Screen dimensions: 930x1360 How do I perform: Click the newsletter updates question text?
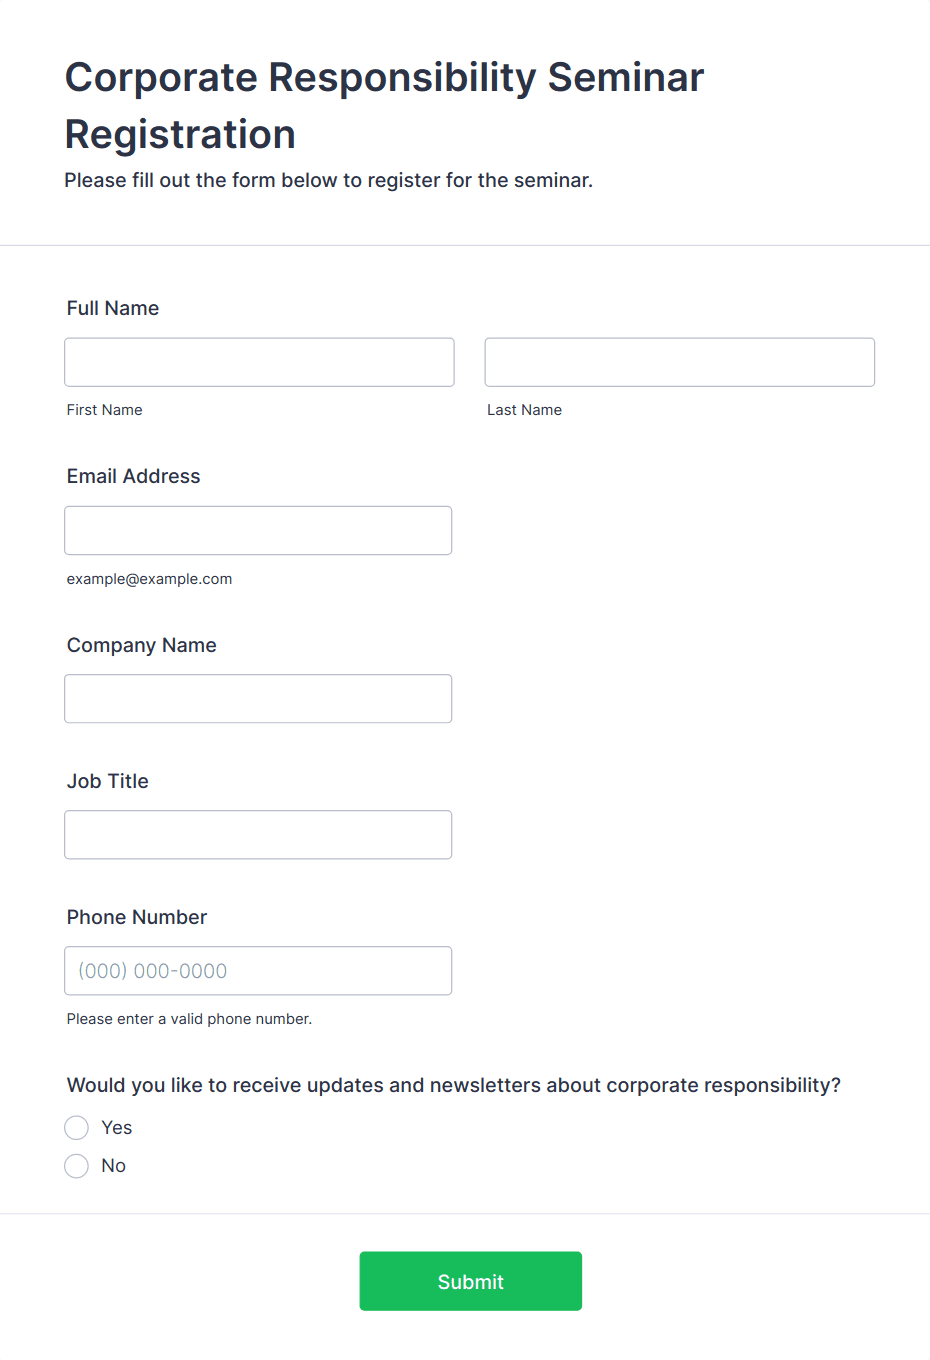coord(454,1085)
